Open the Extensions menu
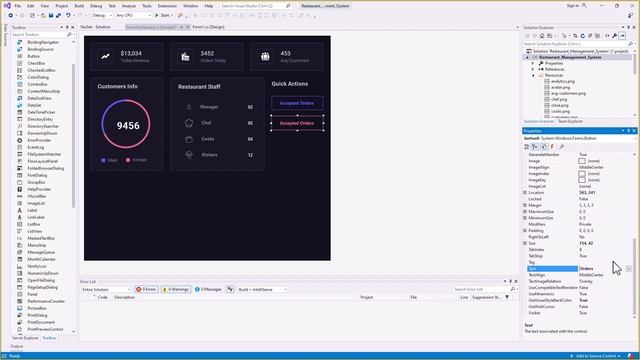 coord(167,6)
